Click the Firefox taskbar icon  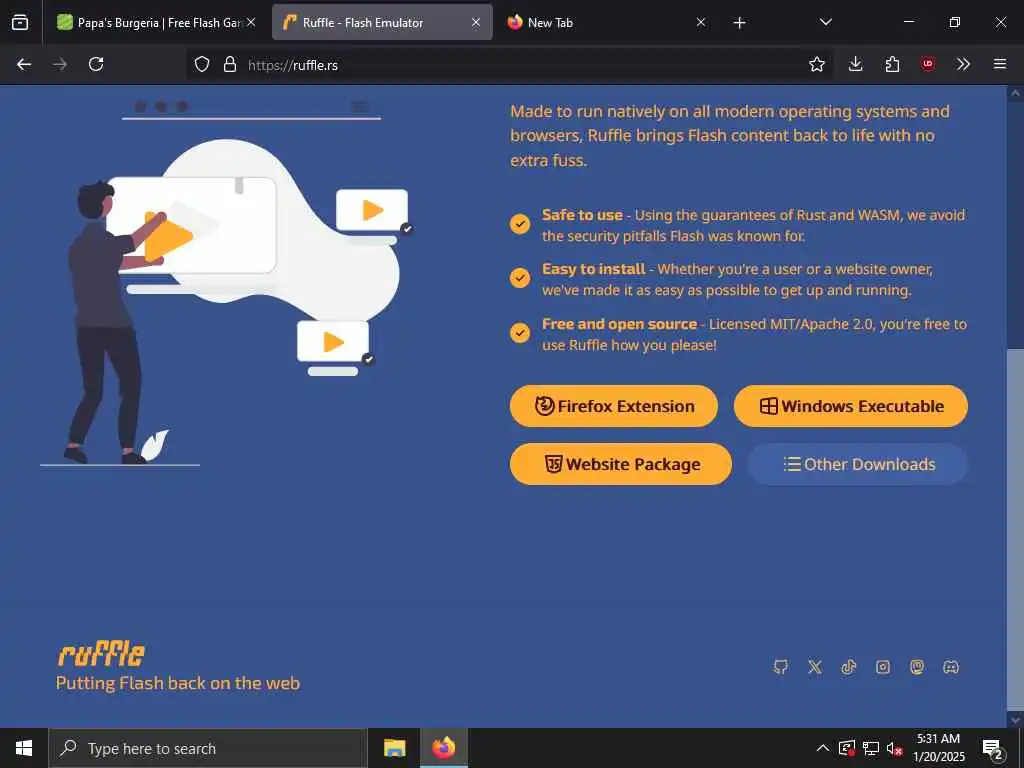tap(443, 748)
